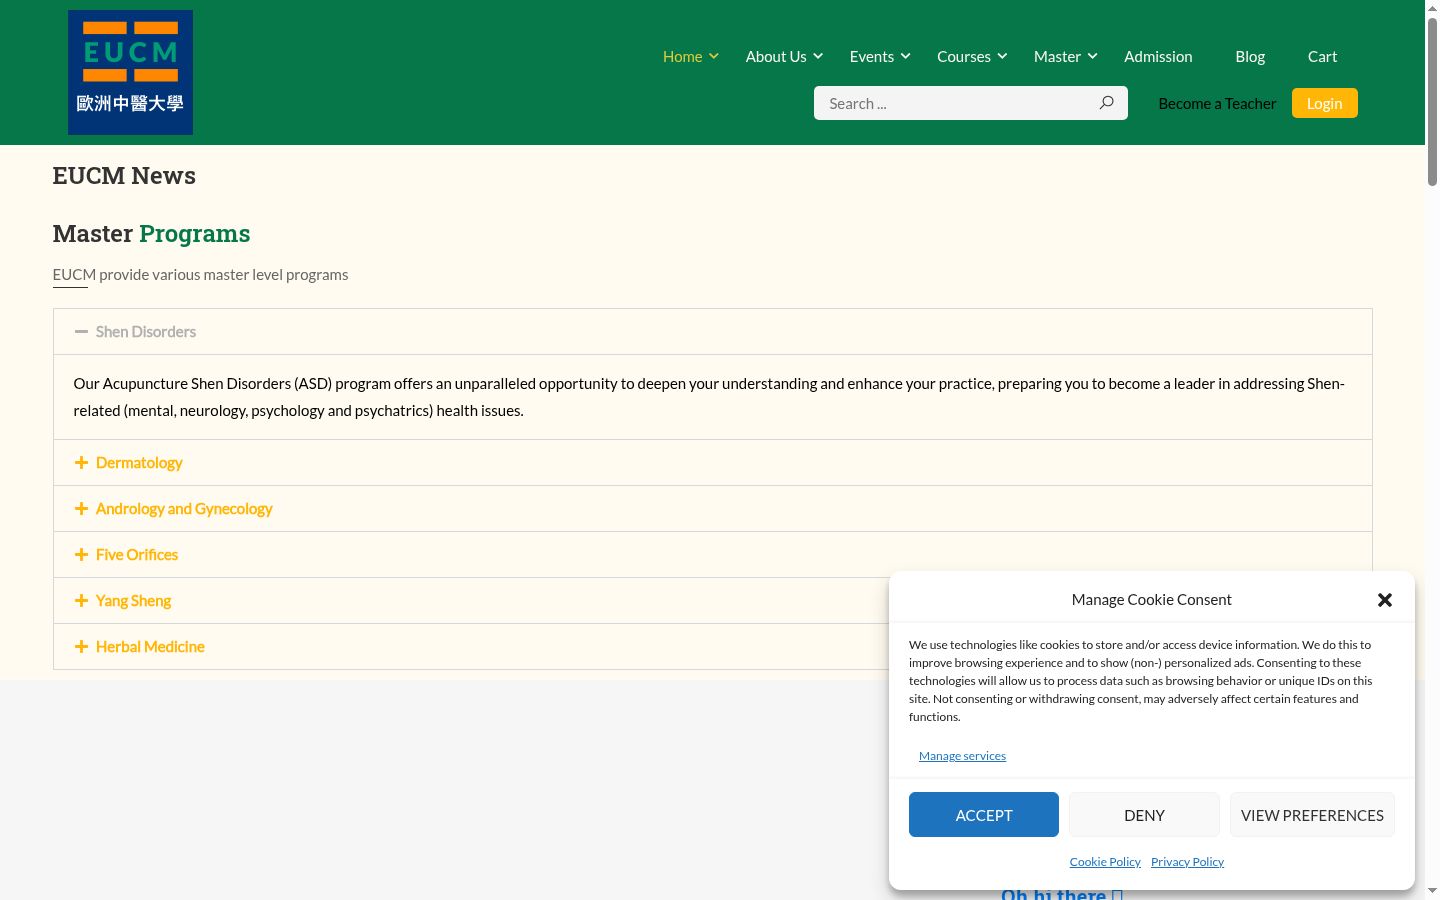Viewport: 1440px width, 900px height.
Task: Open the Courses dropdown chevron
Action: (x=1002, y=56)
